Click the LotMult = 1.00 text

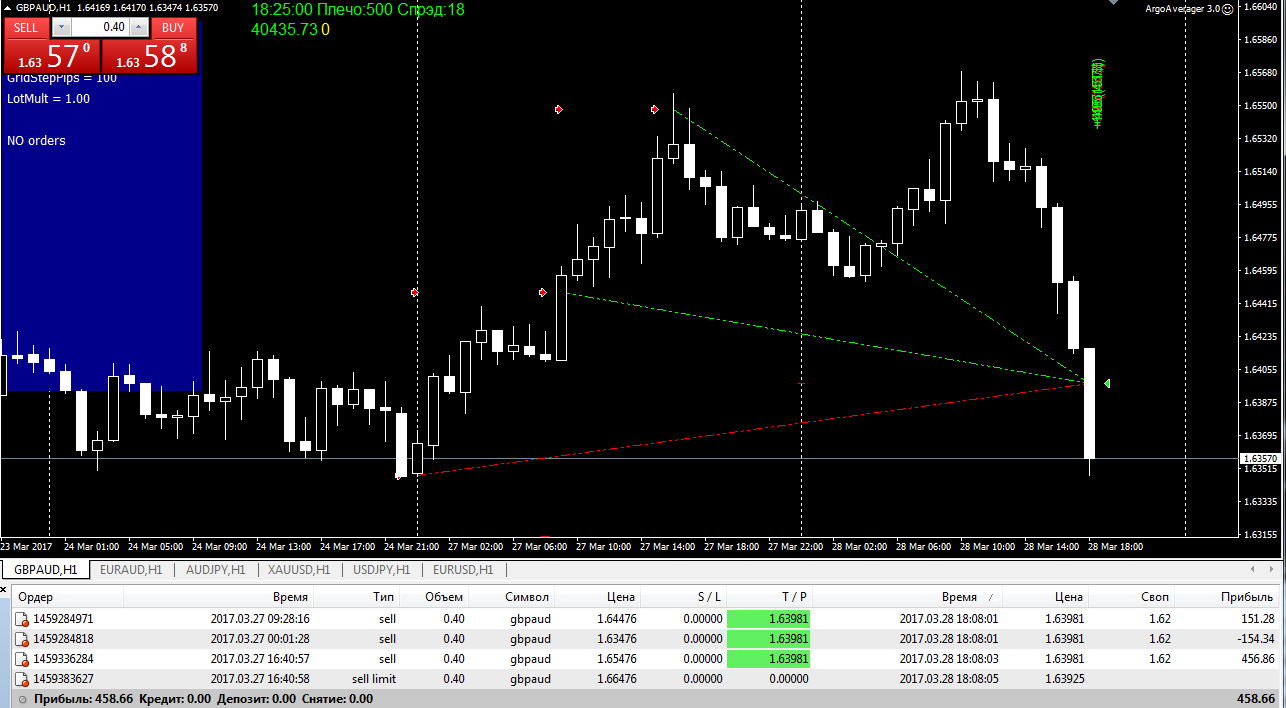pos(48,99)
